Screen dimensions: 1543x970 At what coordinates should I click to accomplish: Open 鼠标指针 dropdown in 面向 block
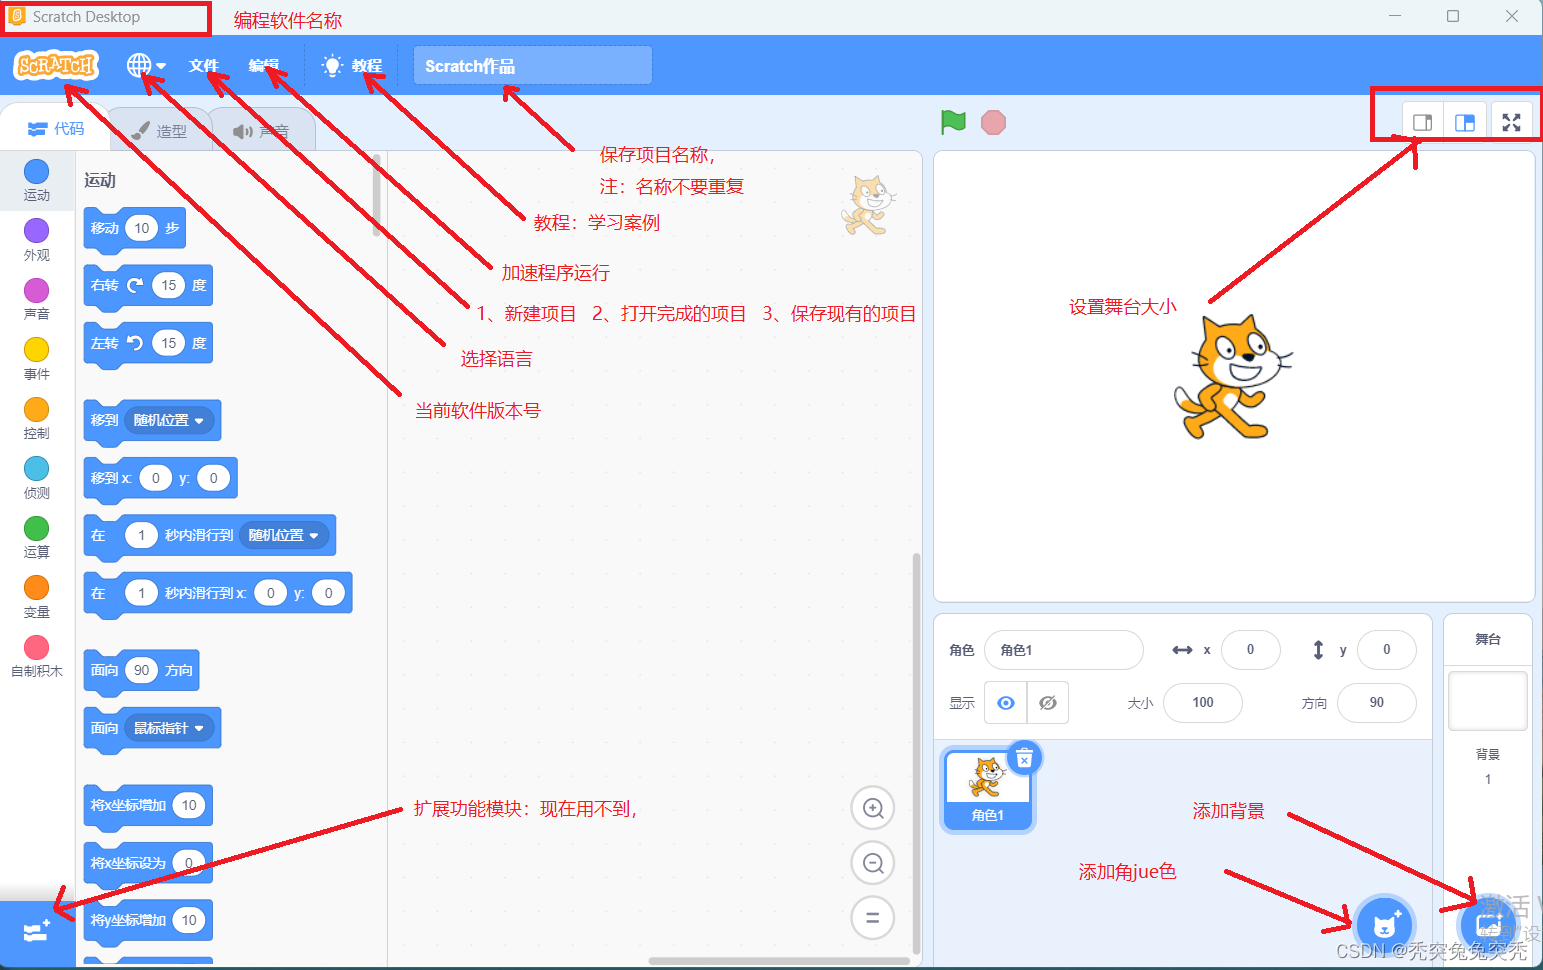pyautogui.click(x=170, y=728)
